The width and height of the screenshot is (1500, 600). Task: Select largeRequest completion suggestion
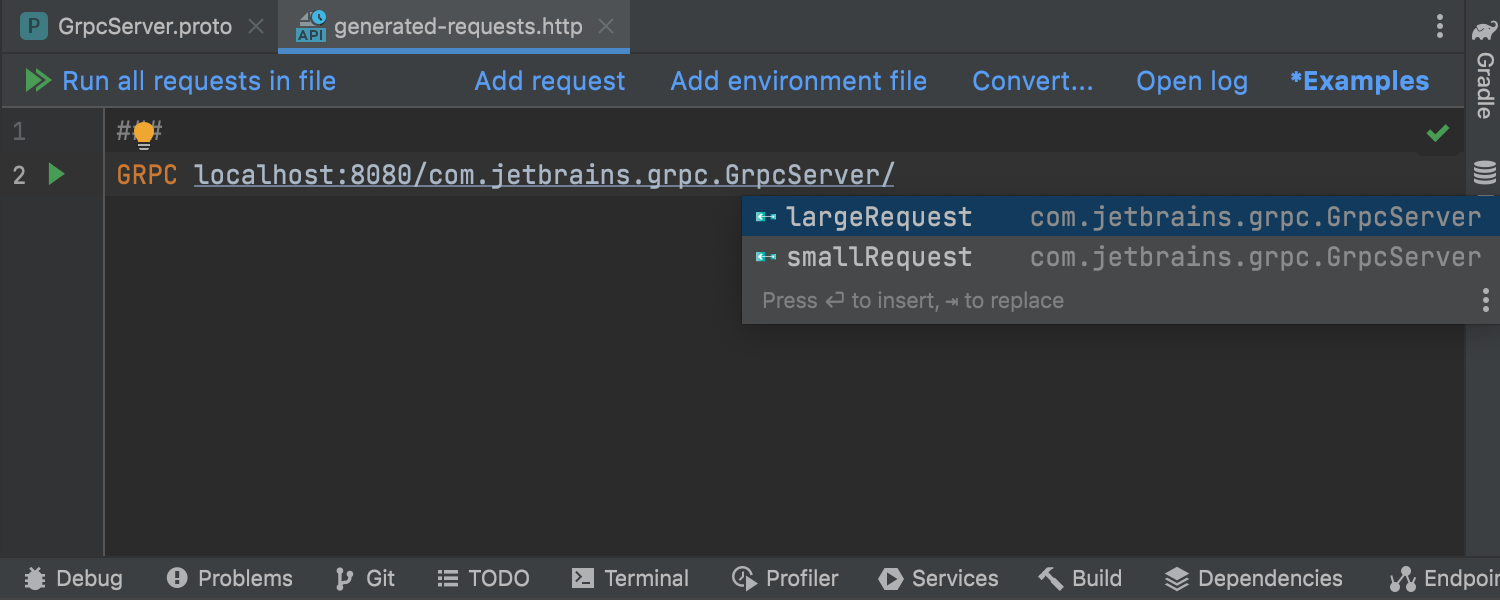pyautogui.click(x=1121, y=217)
